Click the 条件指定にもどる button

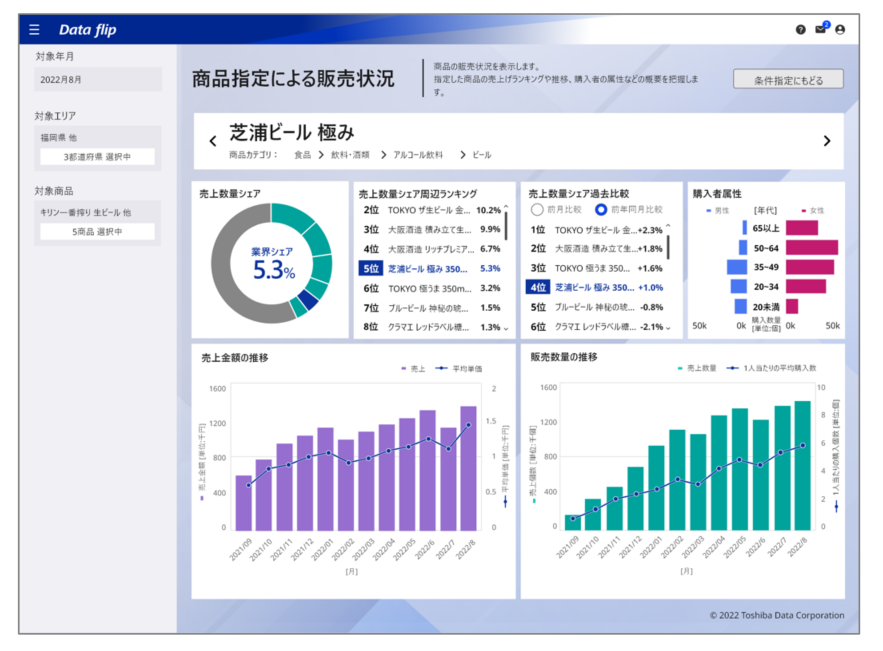[x=788, y=79]
